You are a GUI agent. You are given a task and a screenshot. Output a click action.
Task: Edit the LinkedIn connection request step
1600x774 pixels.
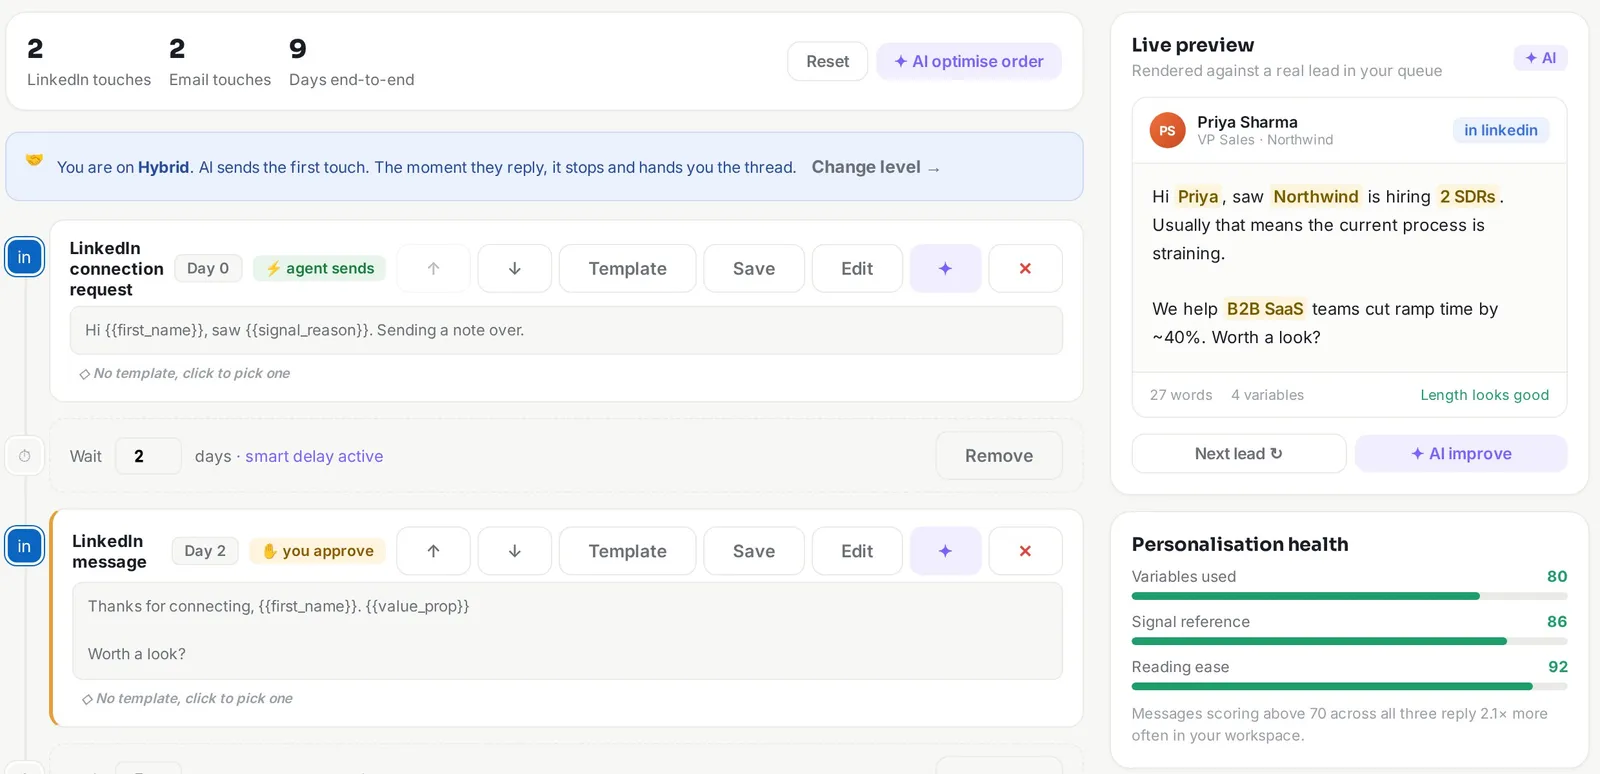(x=857, y=268)
